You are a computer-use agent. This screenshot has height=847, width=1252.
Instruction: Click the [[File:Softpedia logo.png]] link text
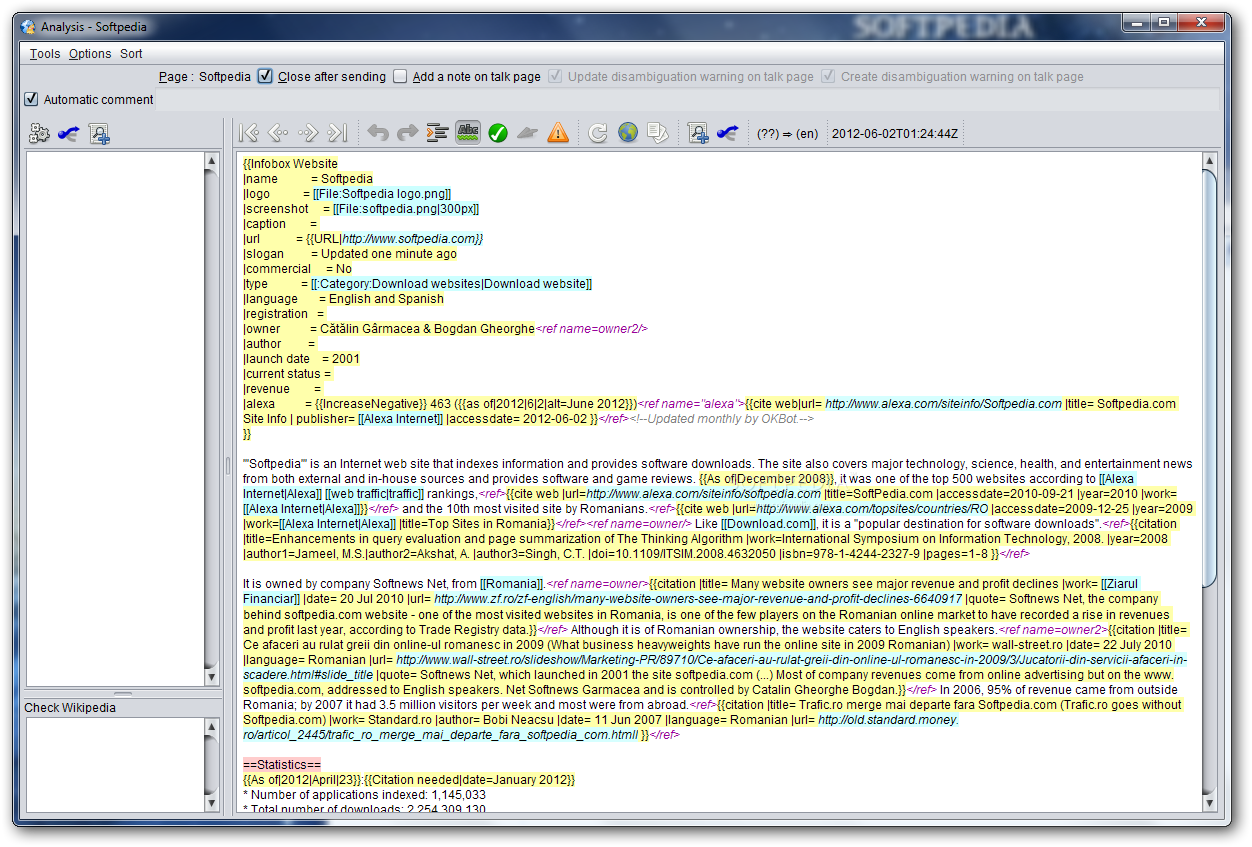381,194
